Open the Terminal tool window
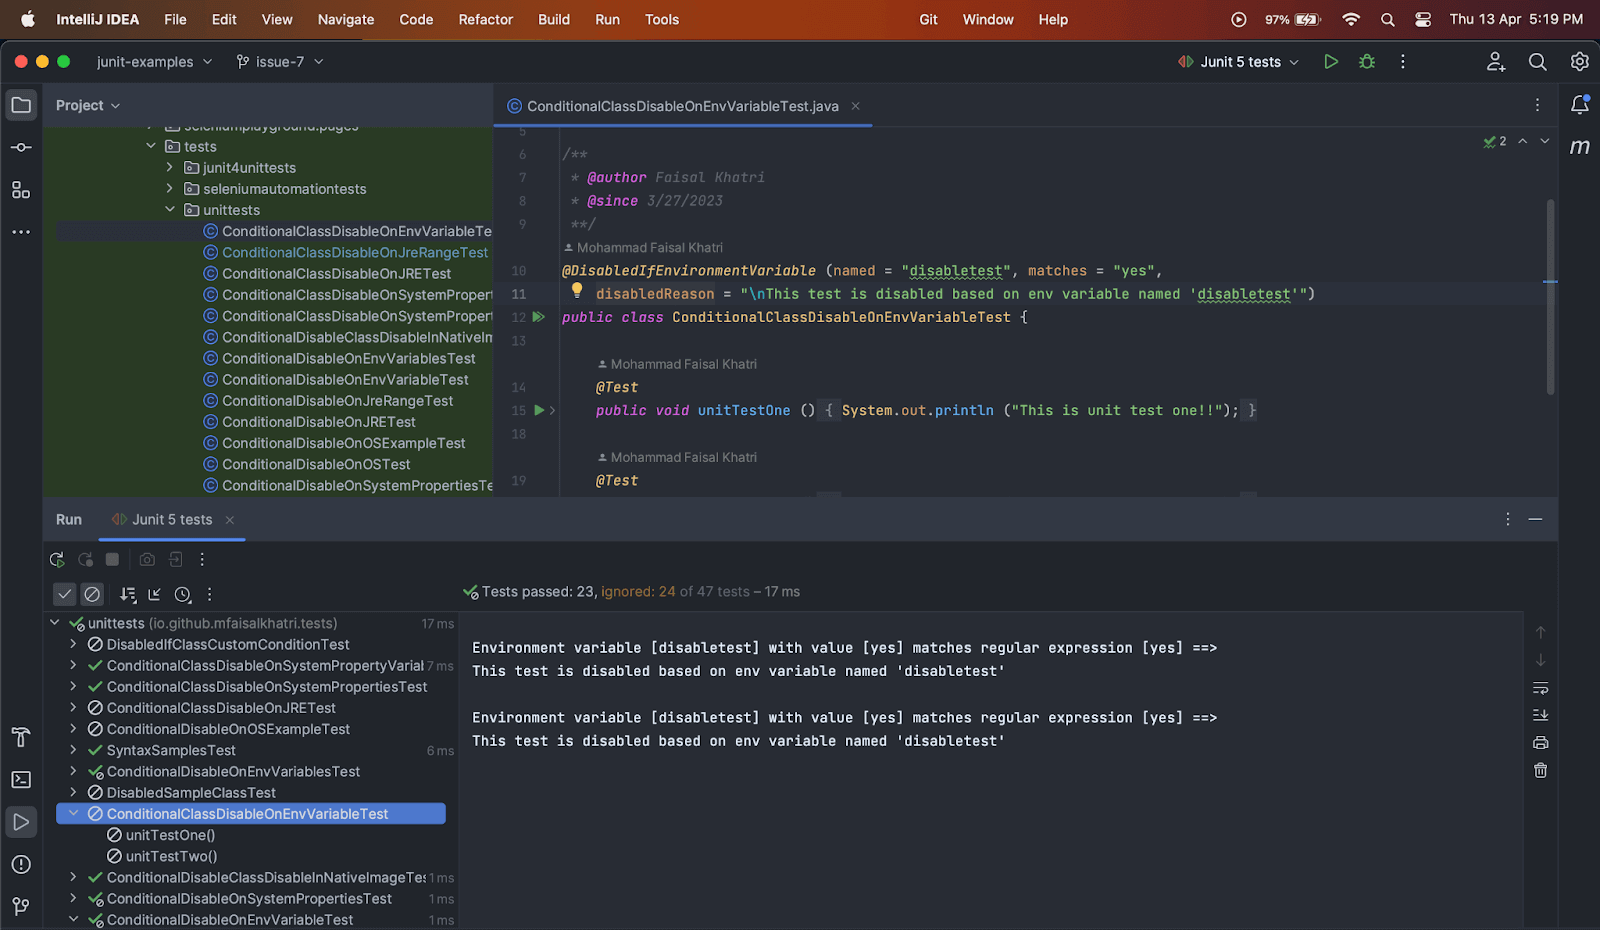 21,780
